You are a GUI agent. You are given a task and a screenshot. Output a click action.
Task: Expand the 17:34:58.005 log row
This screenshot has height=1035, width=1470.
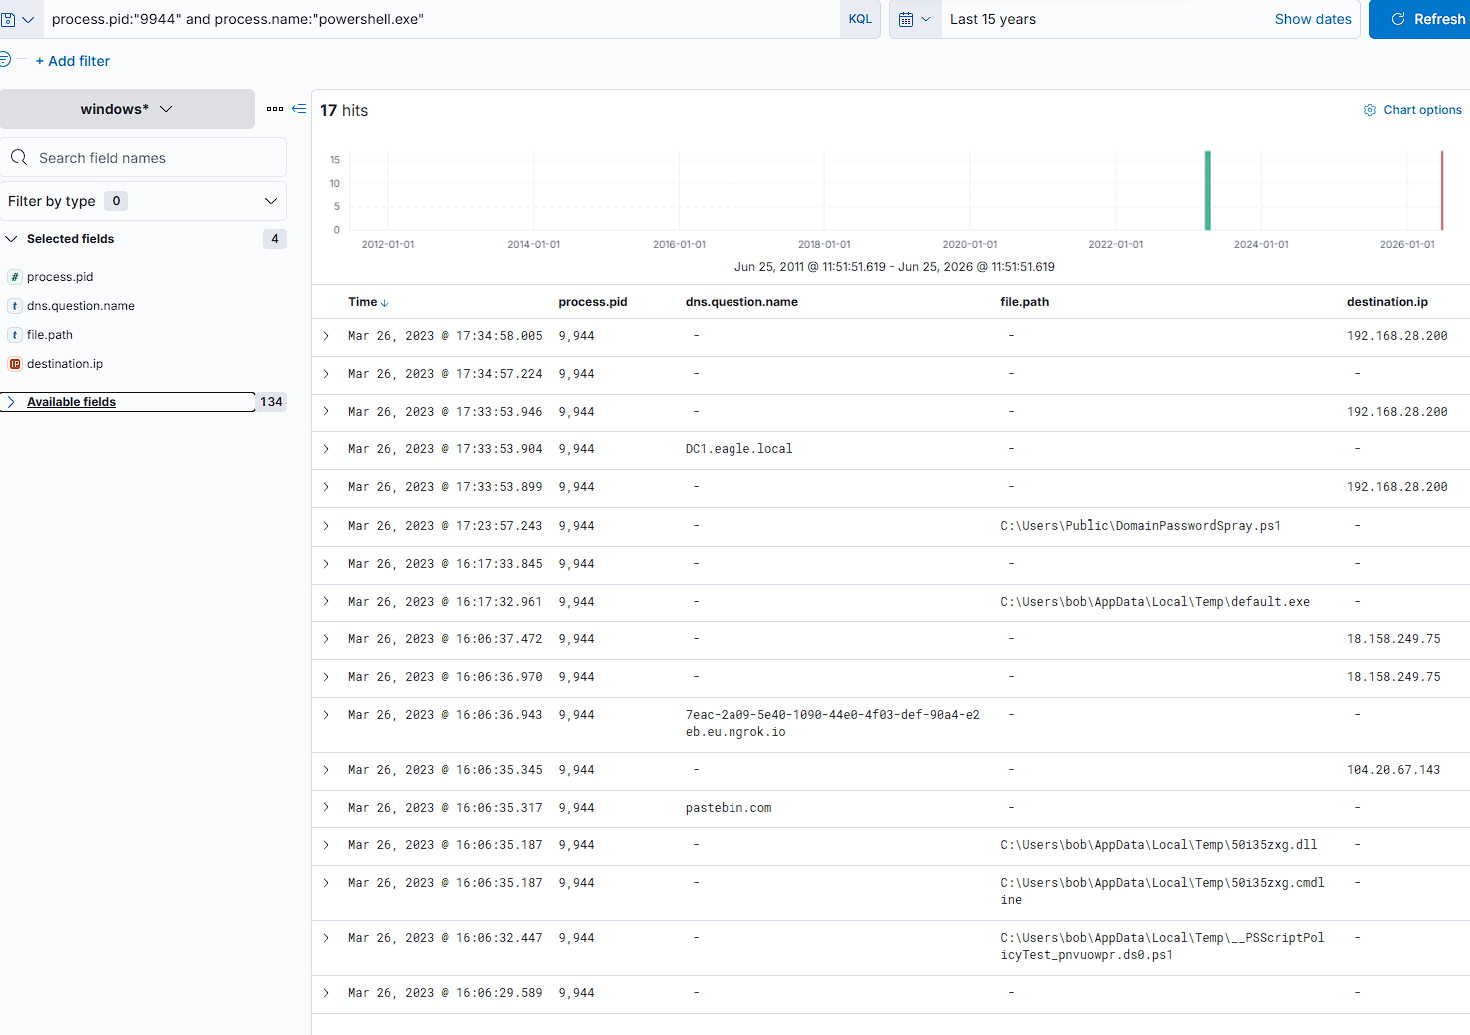coord(326,336)
